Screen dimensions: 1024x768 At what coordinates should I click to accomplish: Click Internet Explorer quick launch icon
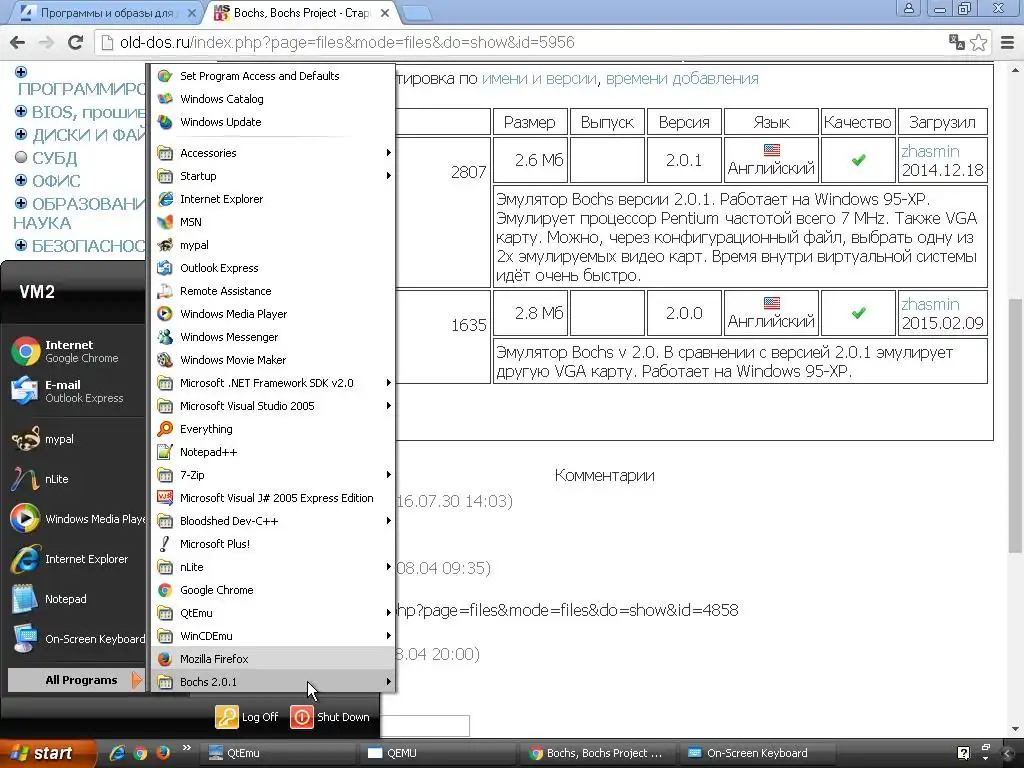(x=118, y=753)
